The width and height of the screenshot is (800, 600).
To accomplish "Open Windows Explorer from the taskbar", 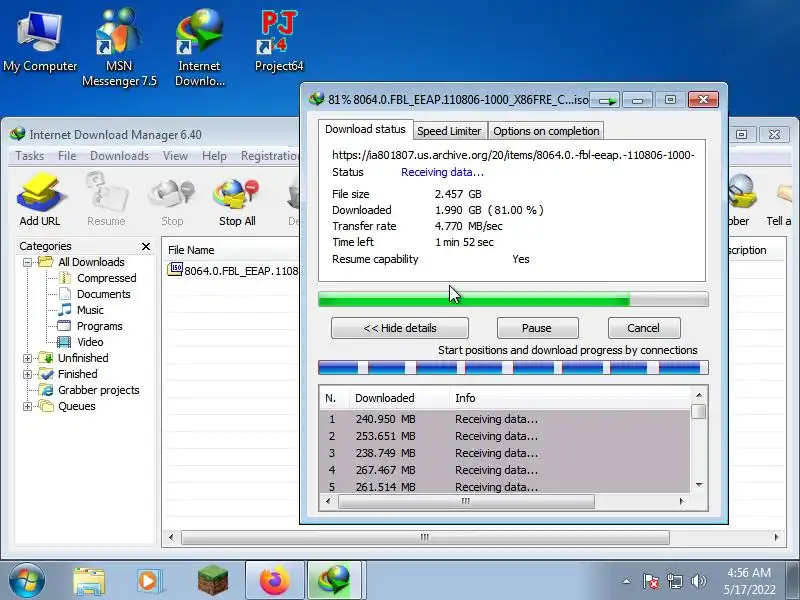I will [89, 581].
